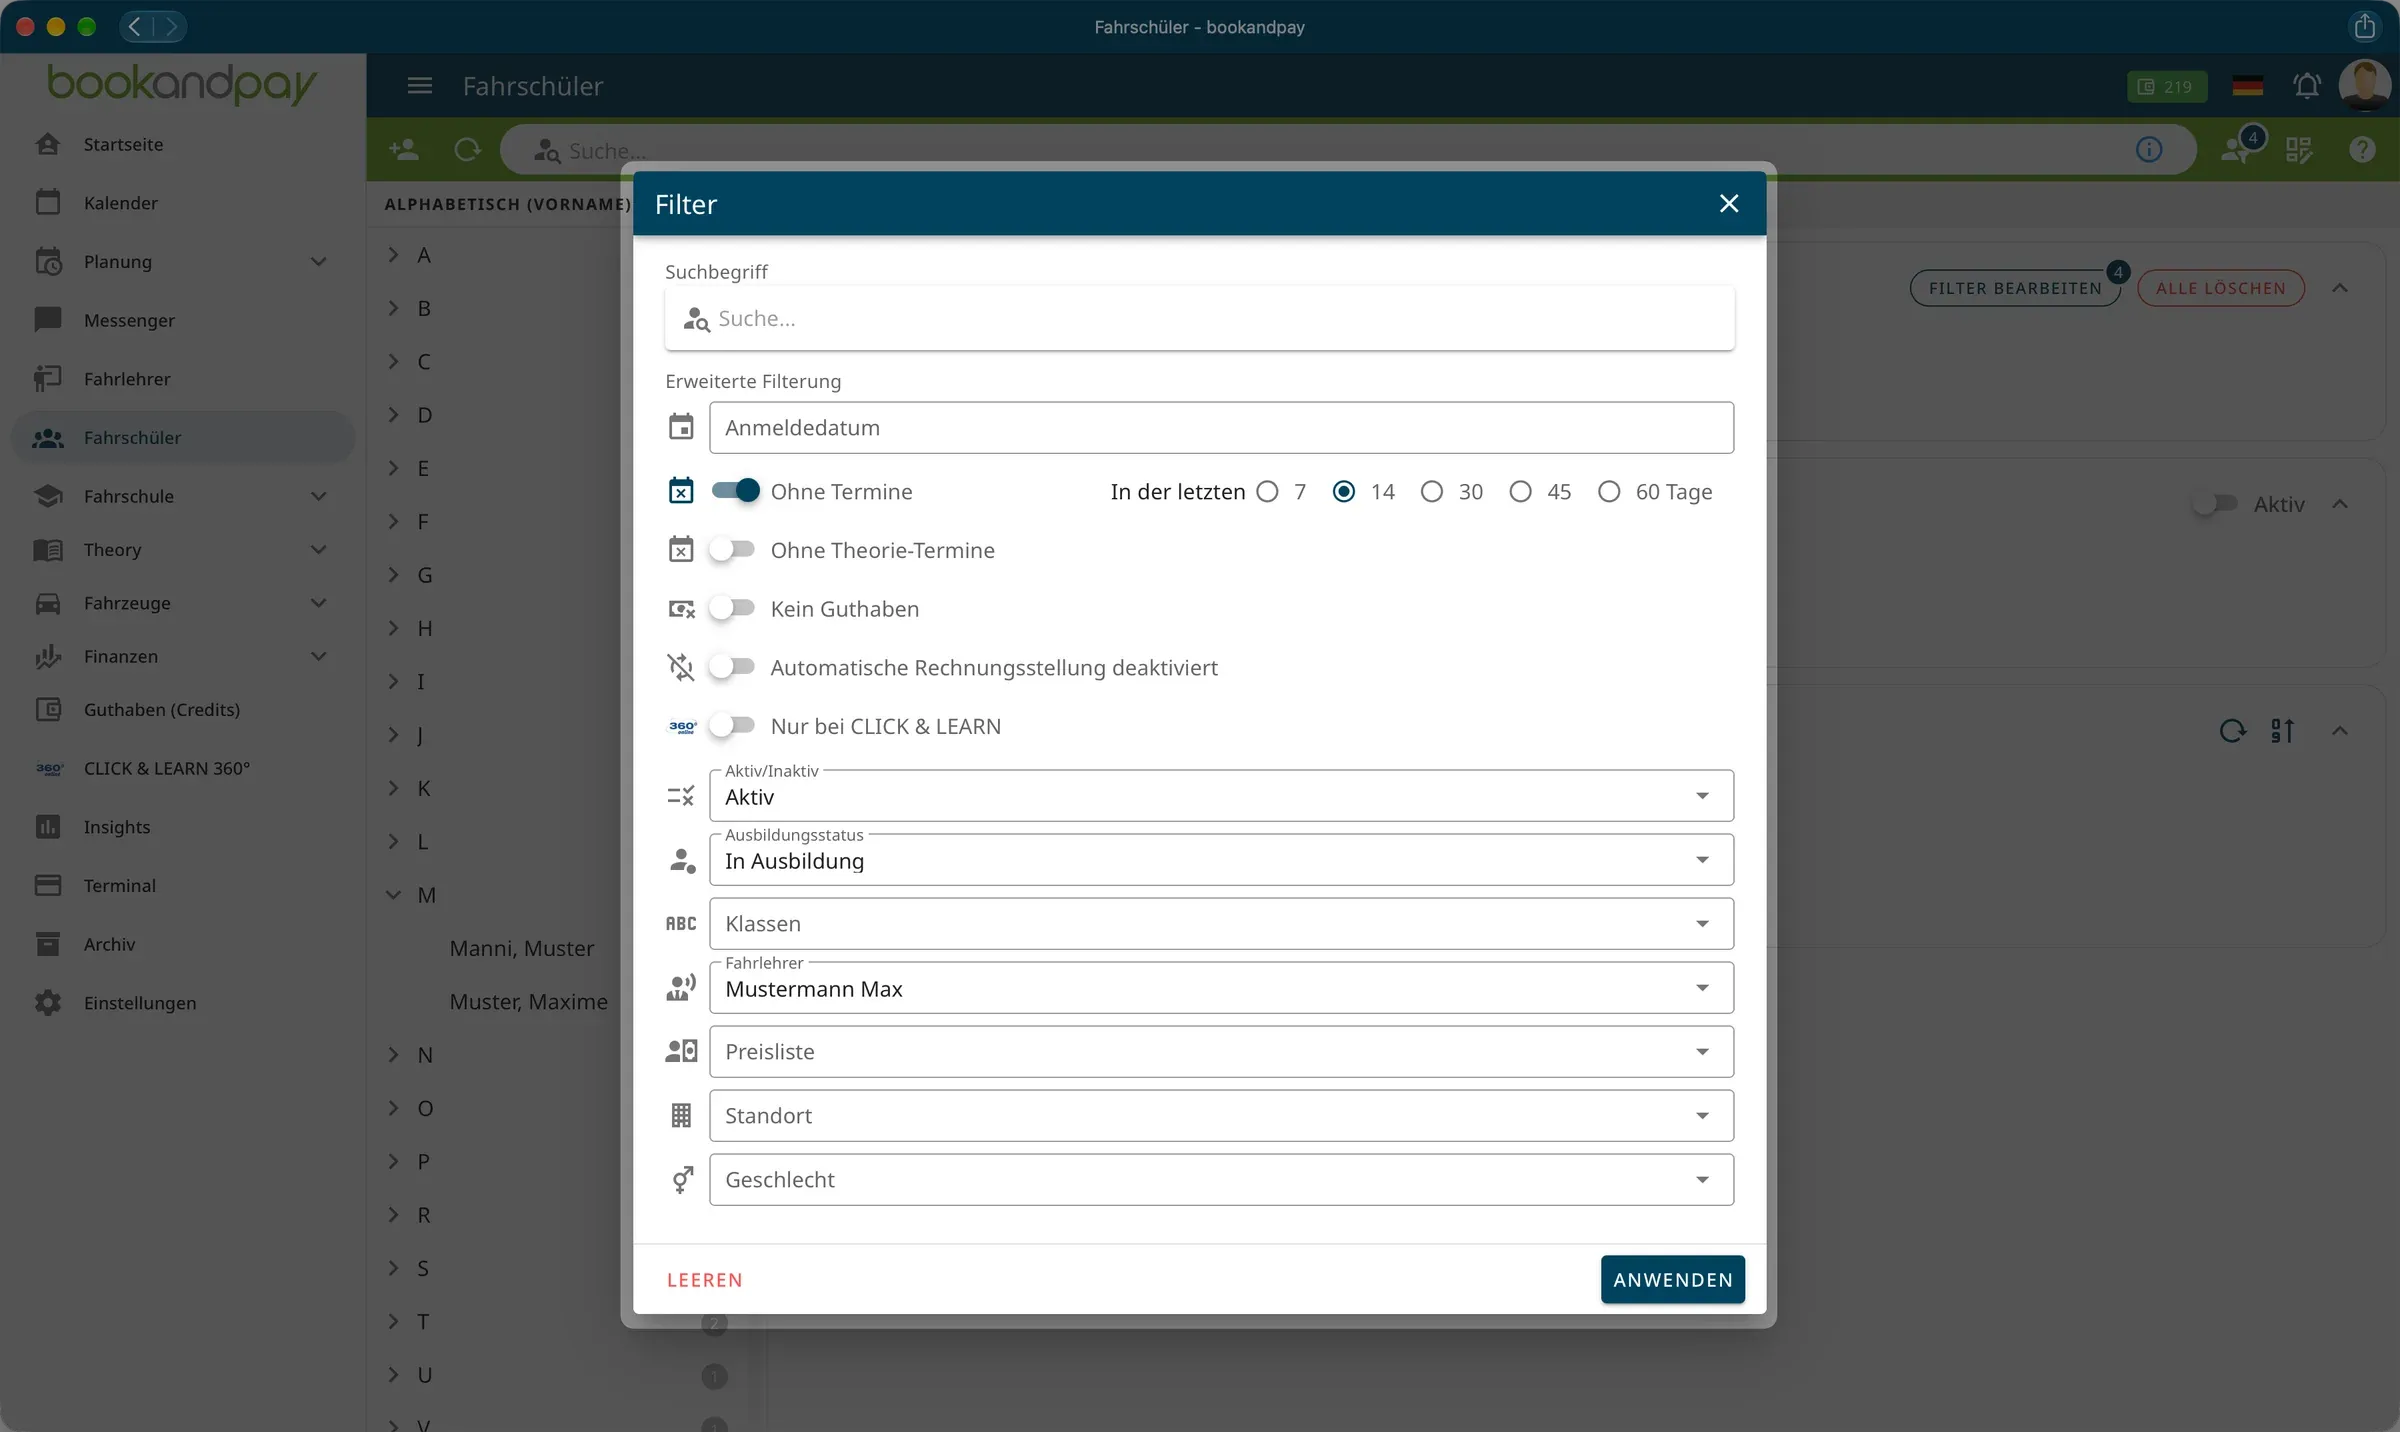Click the user avatar in top right

click(x=2364, y=85)
